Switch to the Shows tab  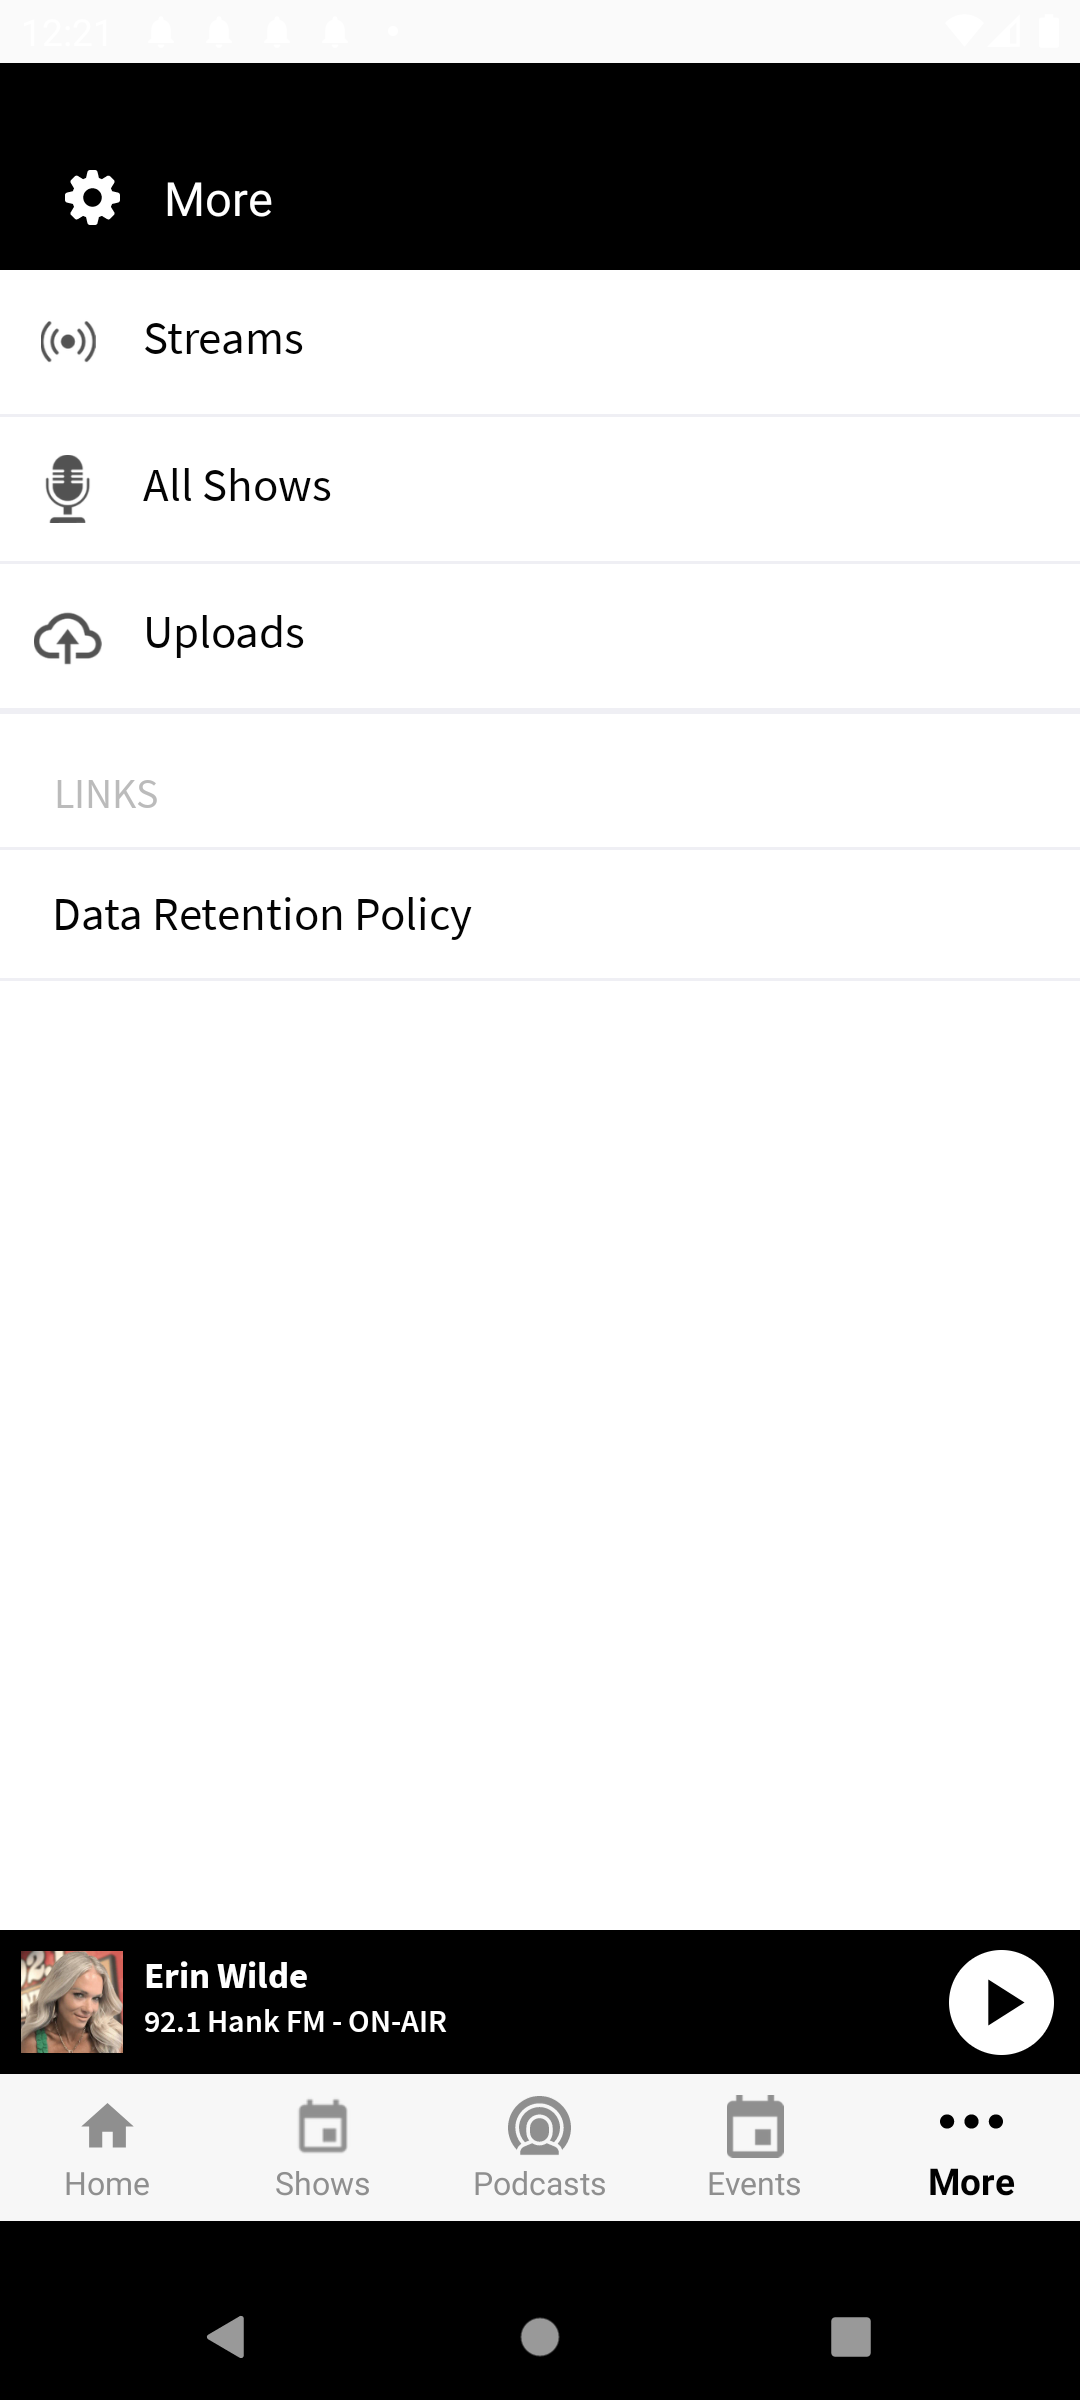(x=322, y=2148)
